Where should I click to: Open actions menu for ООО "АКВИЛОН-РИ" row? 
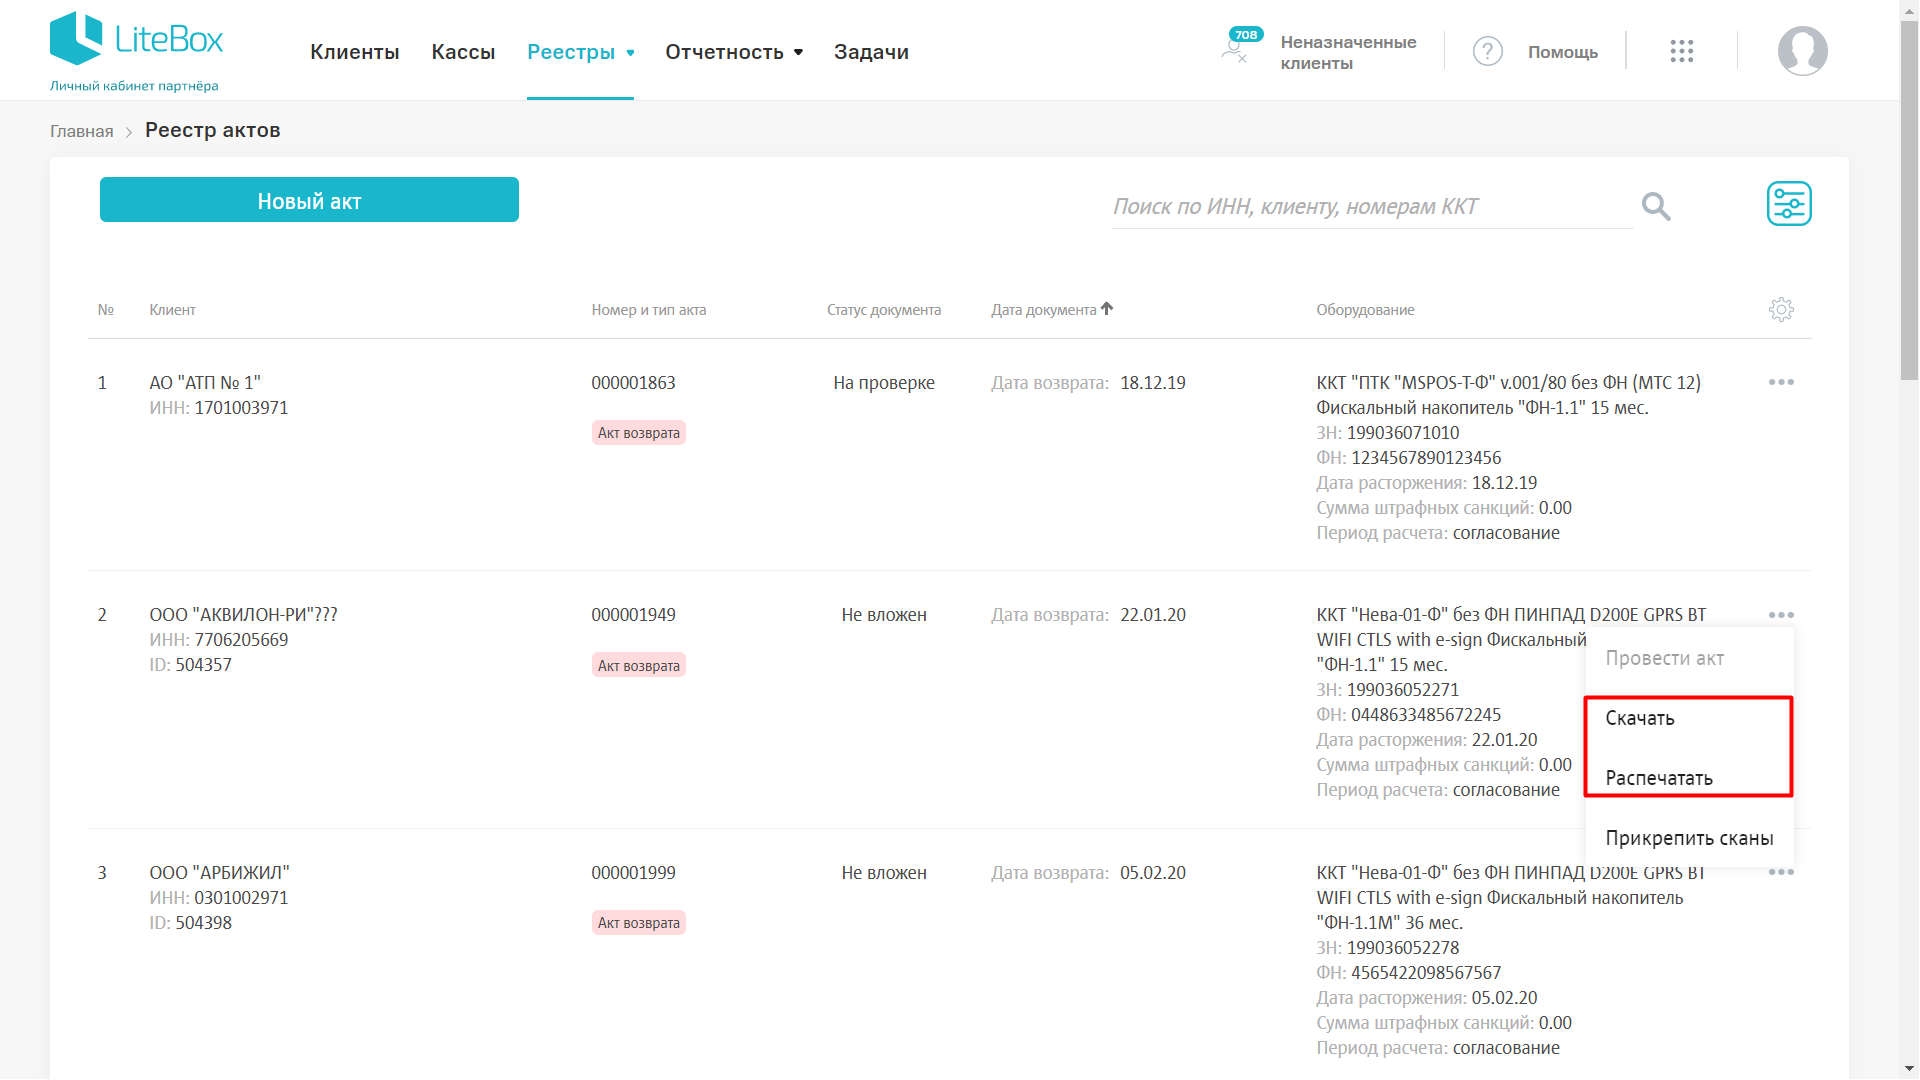(1781, 614)
